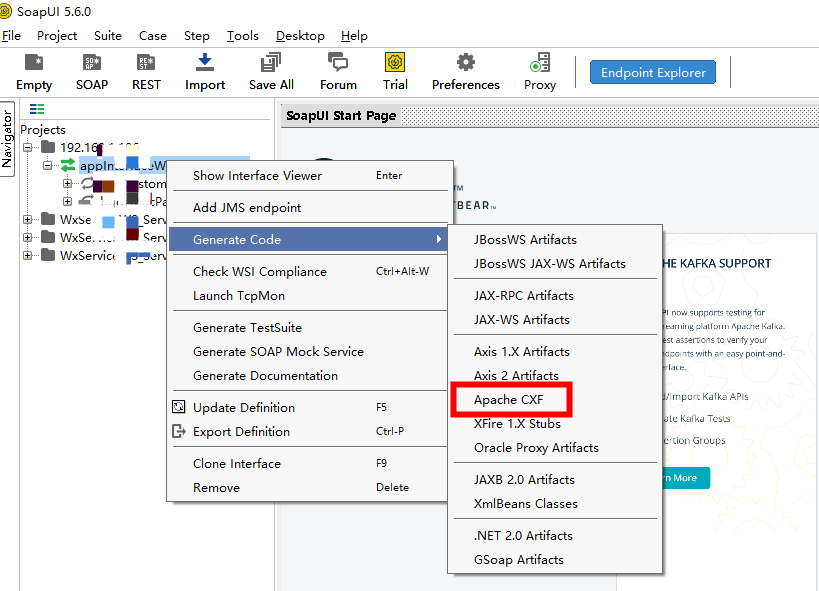
Task: Click the SoapUI Start Page tab
Action: pos(341,115)
